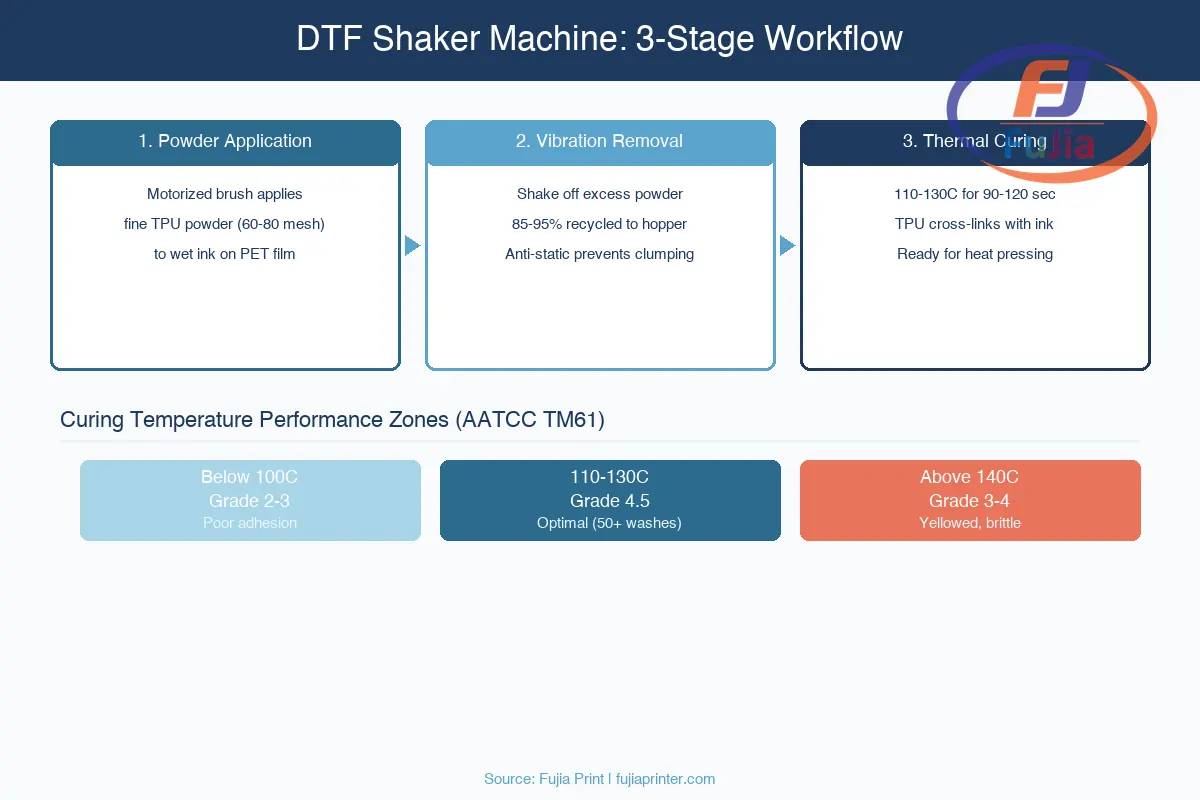1200x800 pixels.
Task: Click the 'Grade 3-4' label
Action: [970, 501]
